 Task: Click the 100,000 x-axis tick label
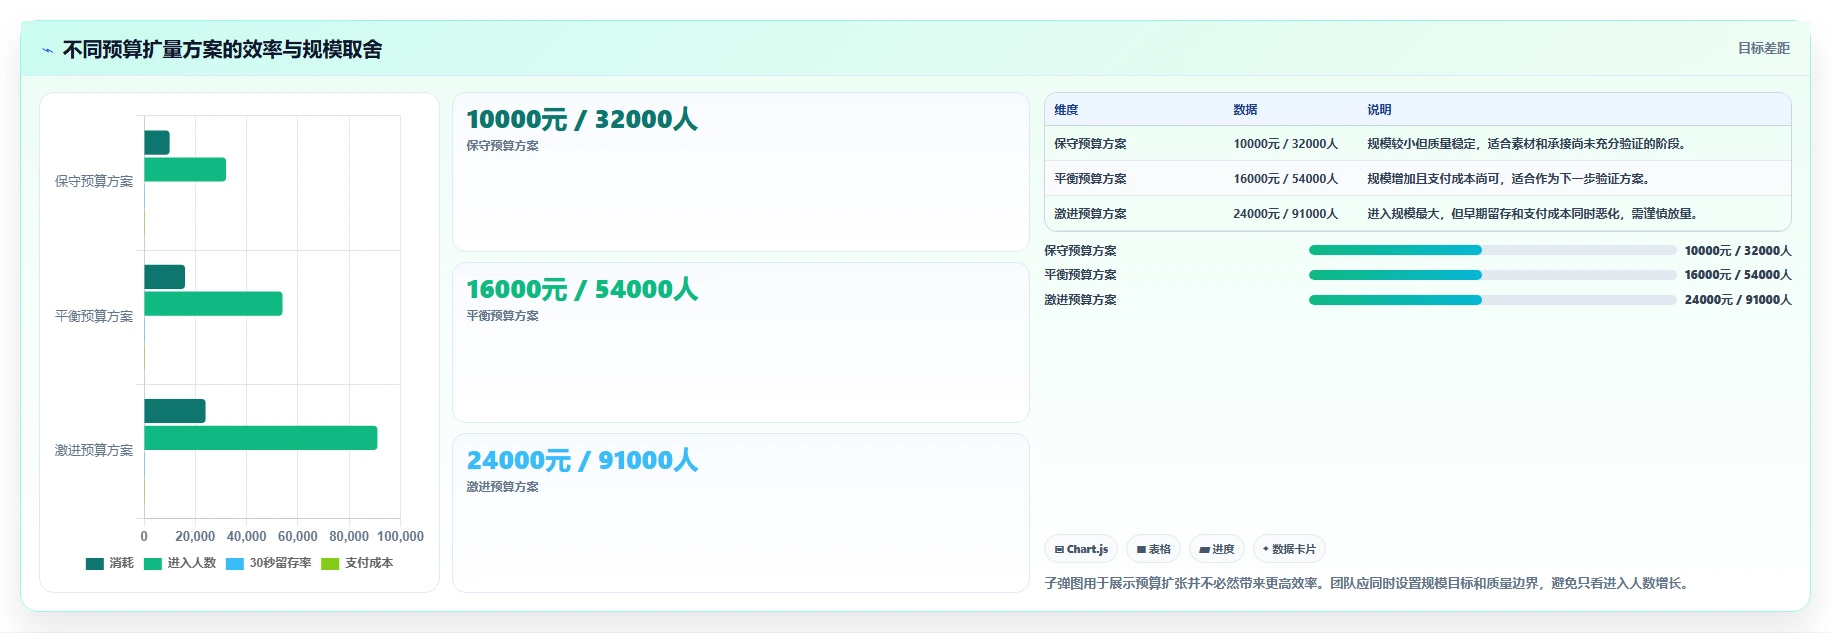pyautogui.click(x=400, y=537)
